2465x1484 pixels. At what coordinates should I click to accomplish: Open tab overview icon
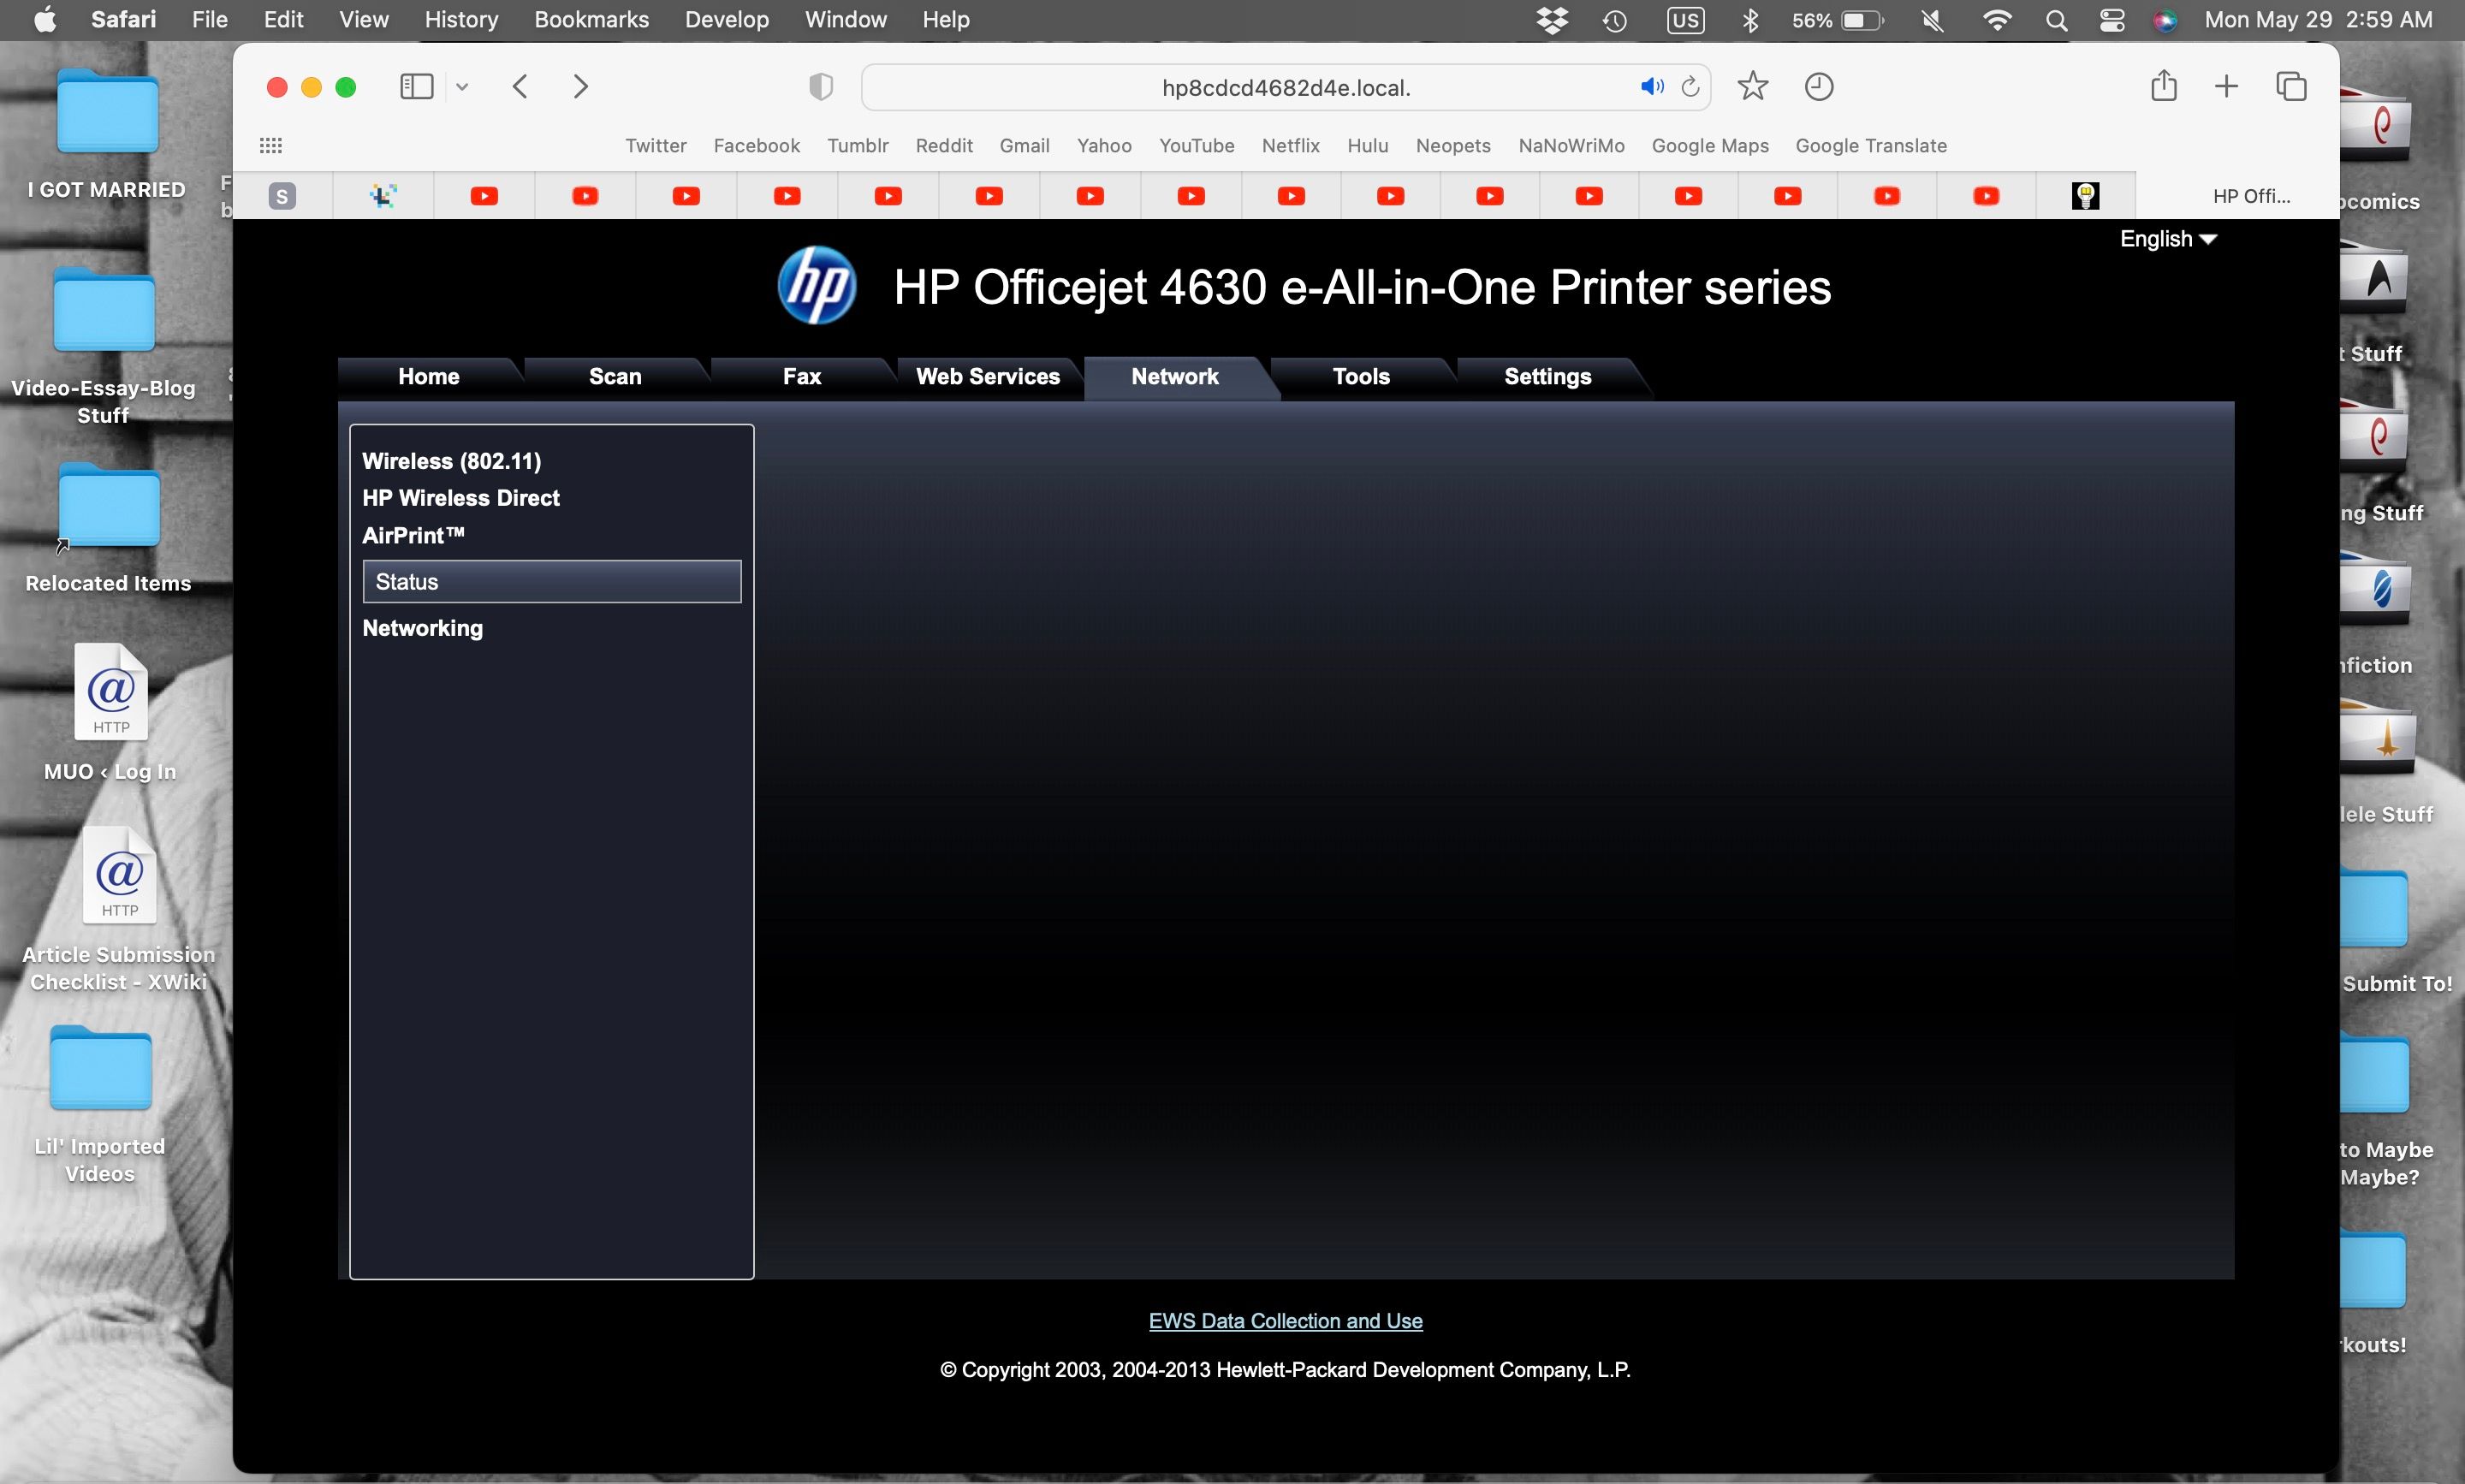pos(2290,87)
